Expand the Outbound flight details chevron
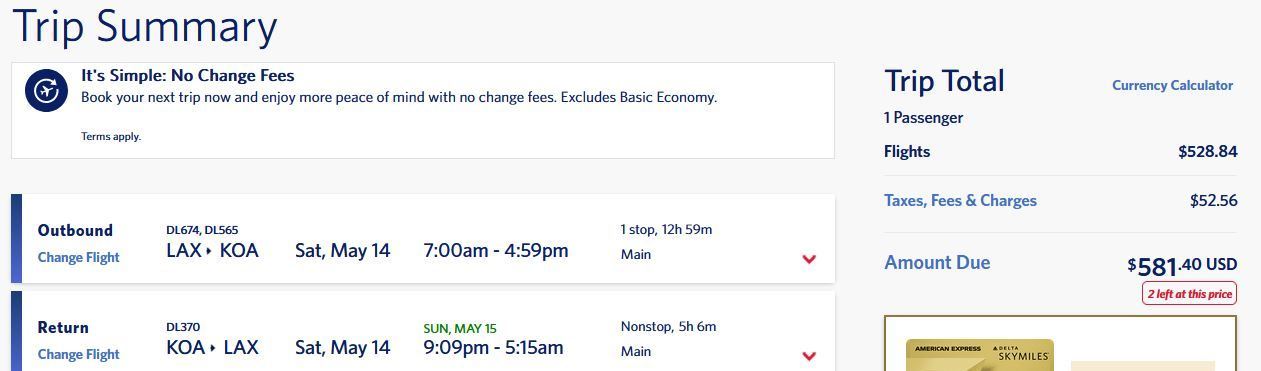This screenshot has width=1261, height=371. pyautogui.click(x=809, y=259)
